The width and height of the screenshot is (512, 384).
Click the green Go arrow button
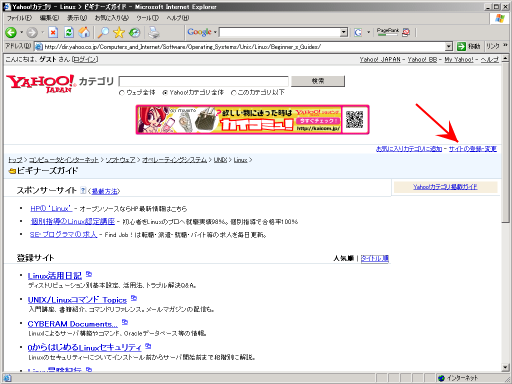461,46
